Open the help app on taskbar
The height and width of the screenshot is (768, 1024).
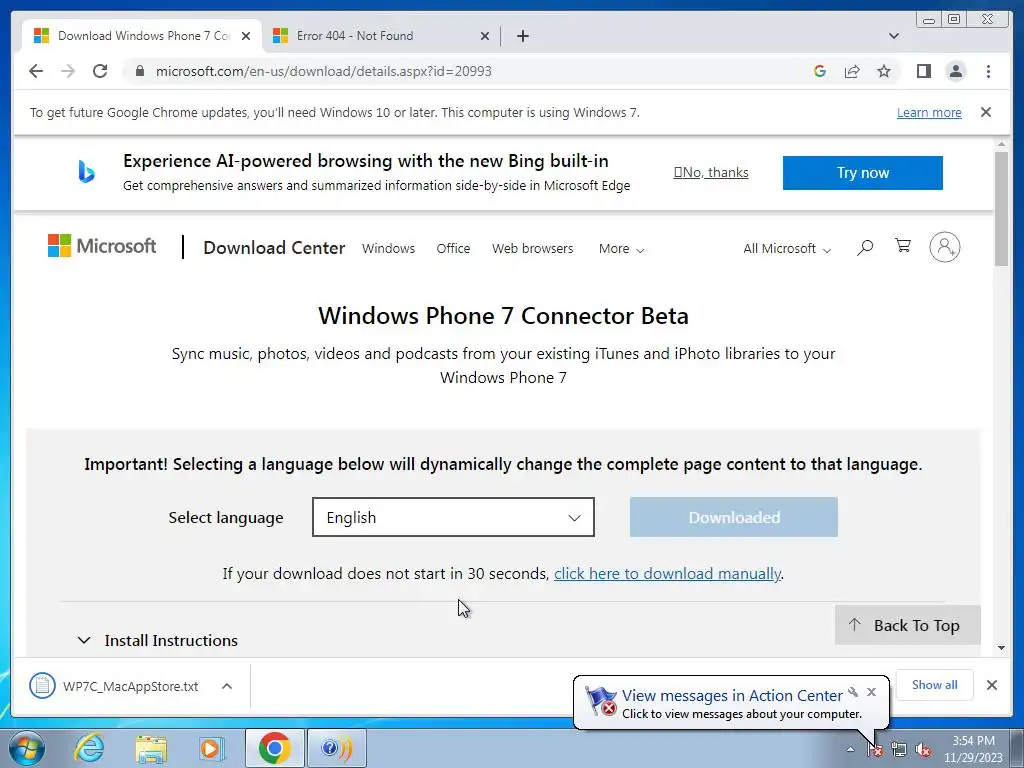coord(336,748)
